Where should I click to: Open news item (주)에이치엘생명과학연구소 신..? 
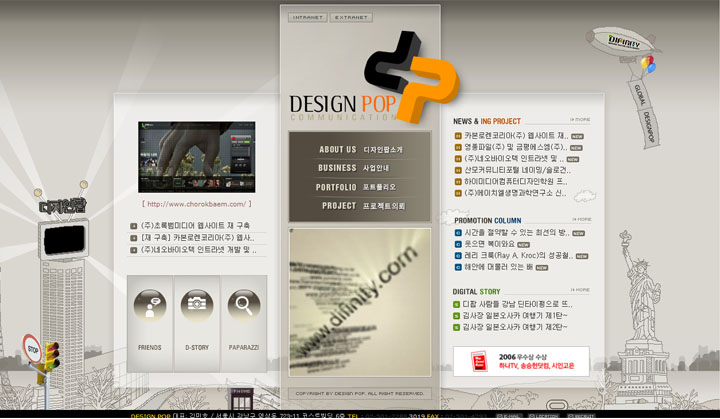pyautogui.click(x=515, y=193)
